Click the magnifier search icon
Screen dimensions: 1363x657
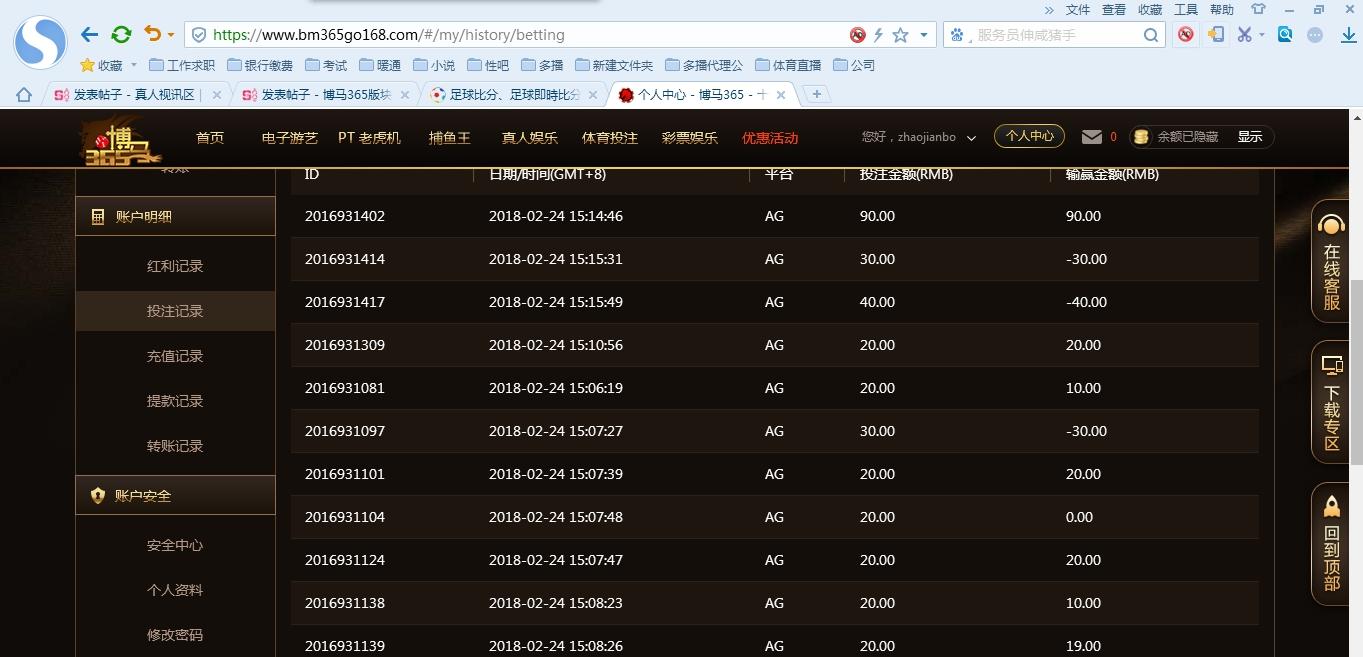click(1151, 35)
